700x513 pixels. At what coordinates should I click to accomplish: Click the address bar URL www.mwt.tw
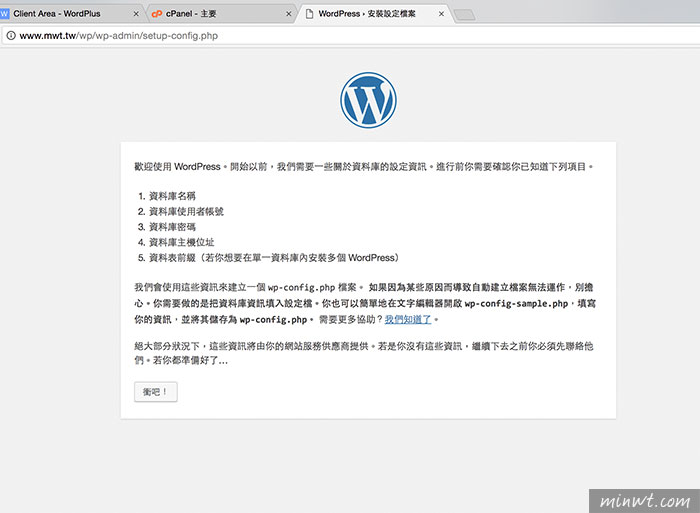point(119,36)
